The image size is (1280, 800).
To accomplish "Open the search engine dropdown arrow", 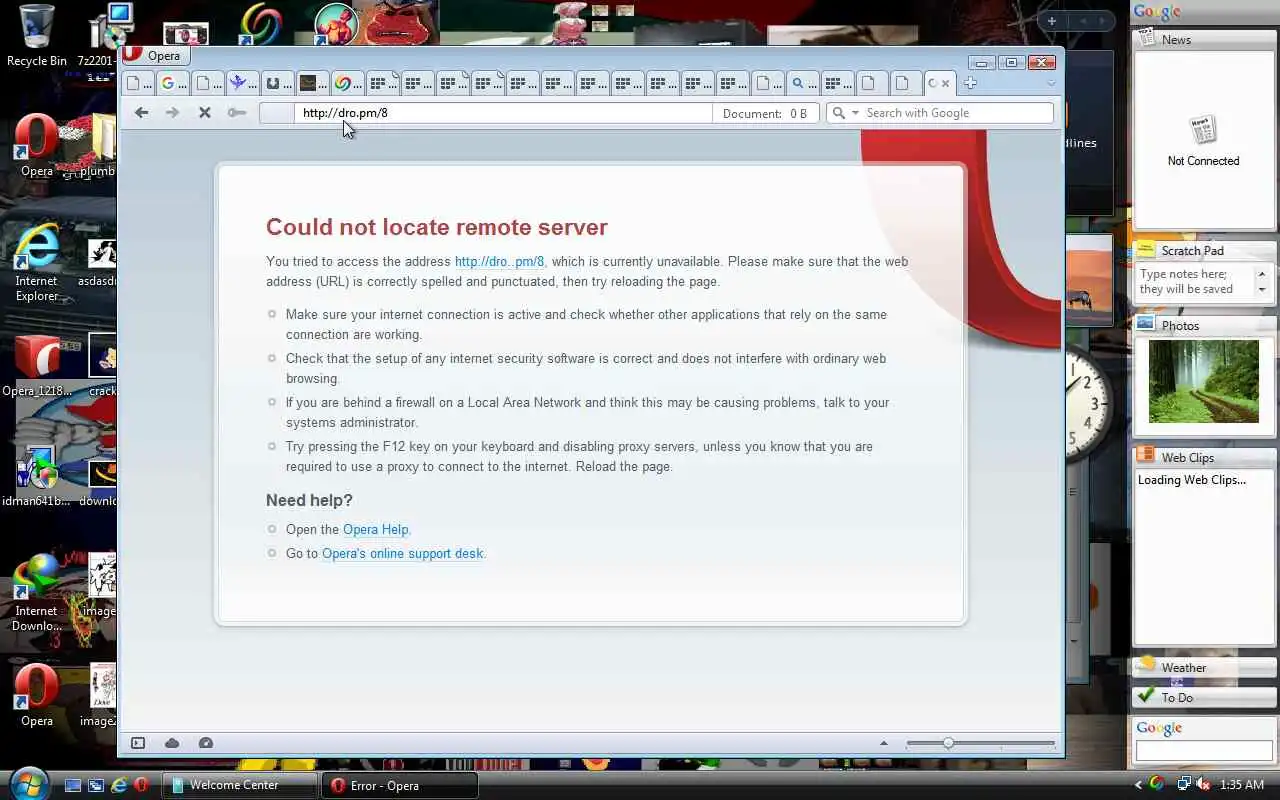I will (856, 113).
